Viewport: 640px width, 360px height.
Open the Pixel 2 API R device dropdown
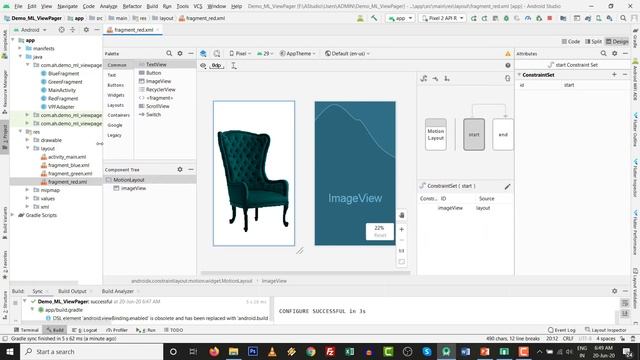442,18
